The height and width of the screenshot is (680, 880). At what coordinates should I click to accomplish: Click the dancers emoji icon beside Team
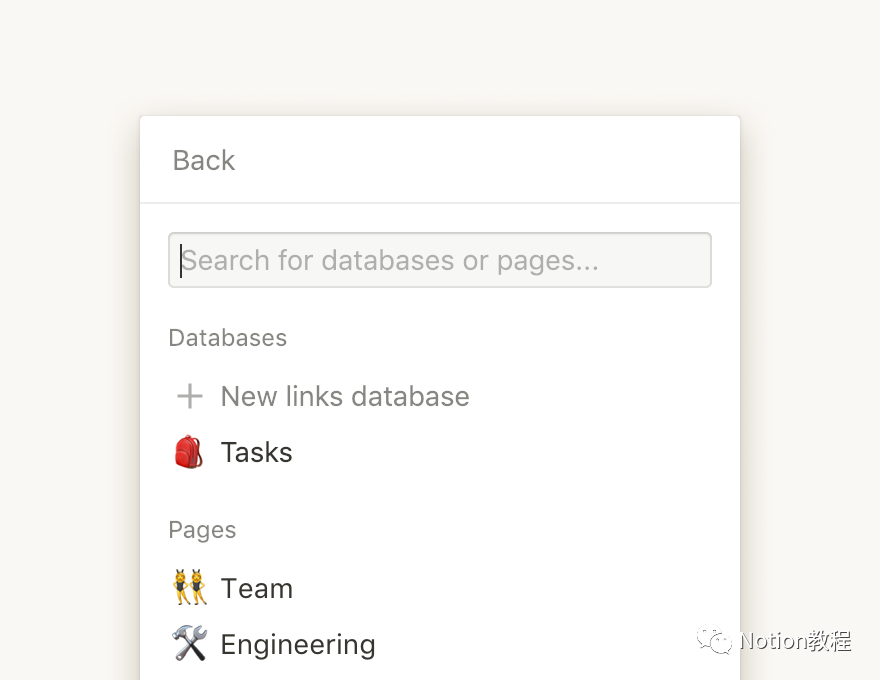click(x=189, y=588)
